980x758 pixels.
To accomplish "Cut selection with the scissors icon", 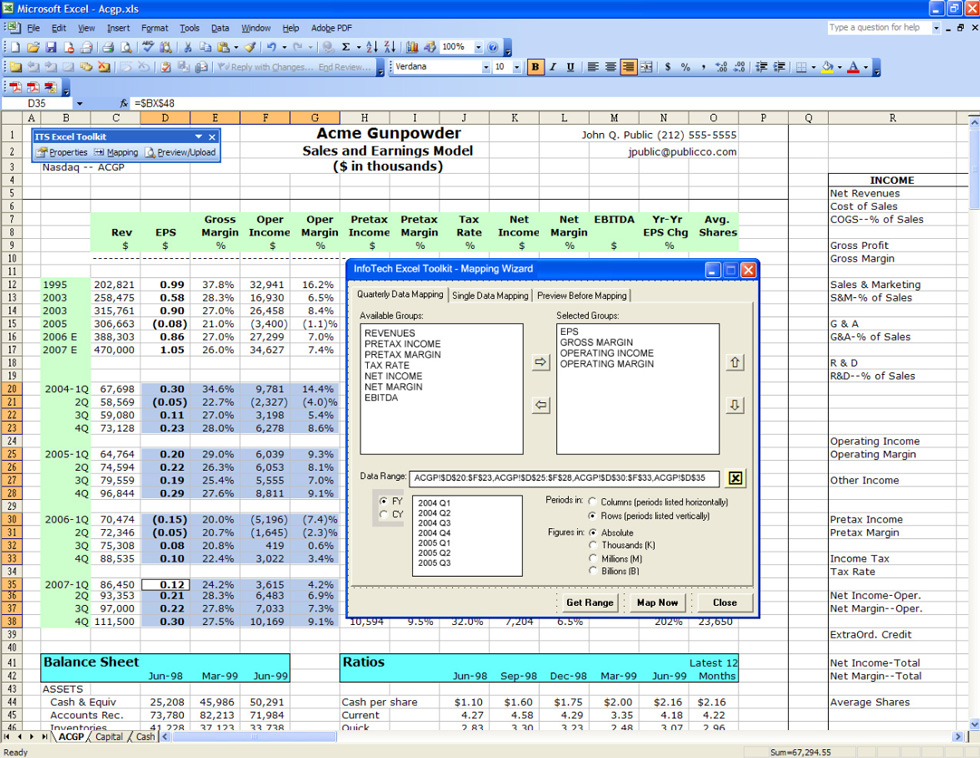I will (188, 47).
